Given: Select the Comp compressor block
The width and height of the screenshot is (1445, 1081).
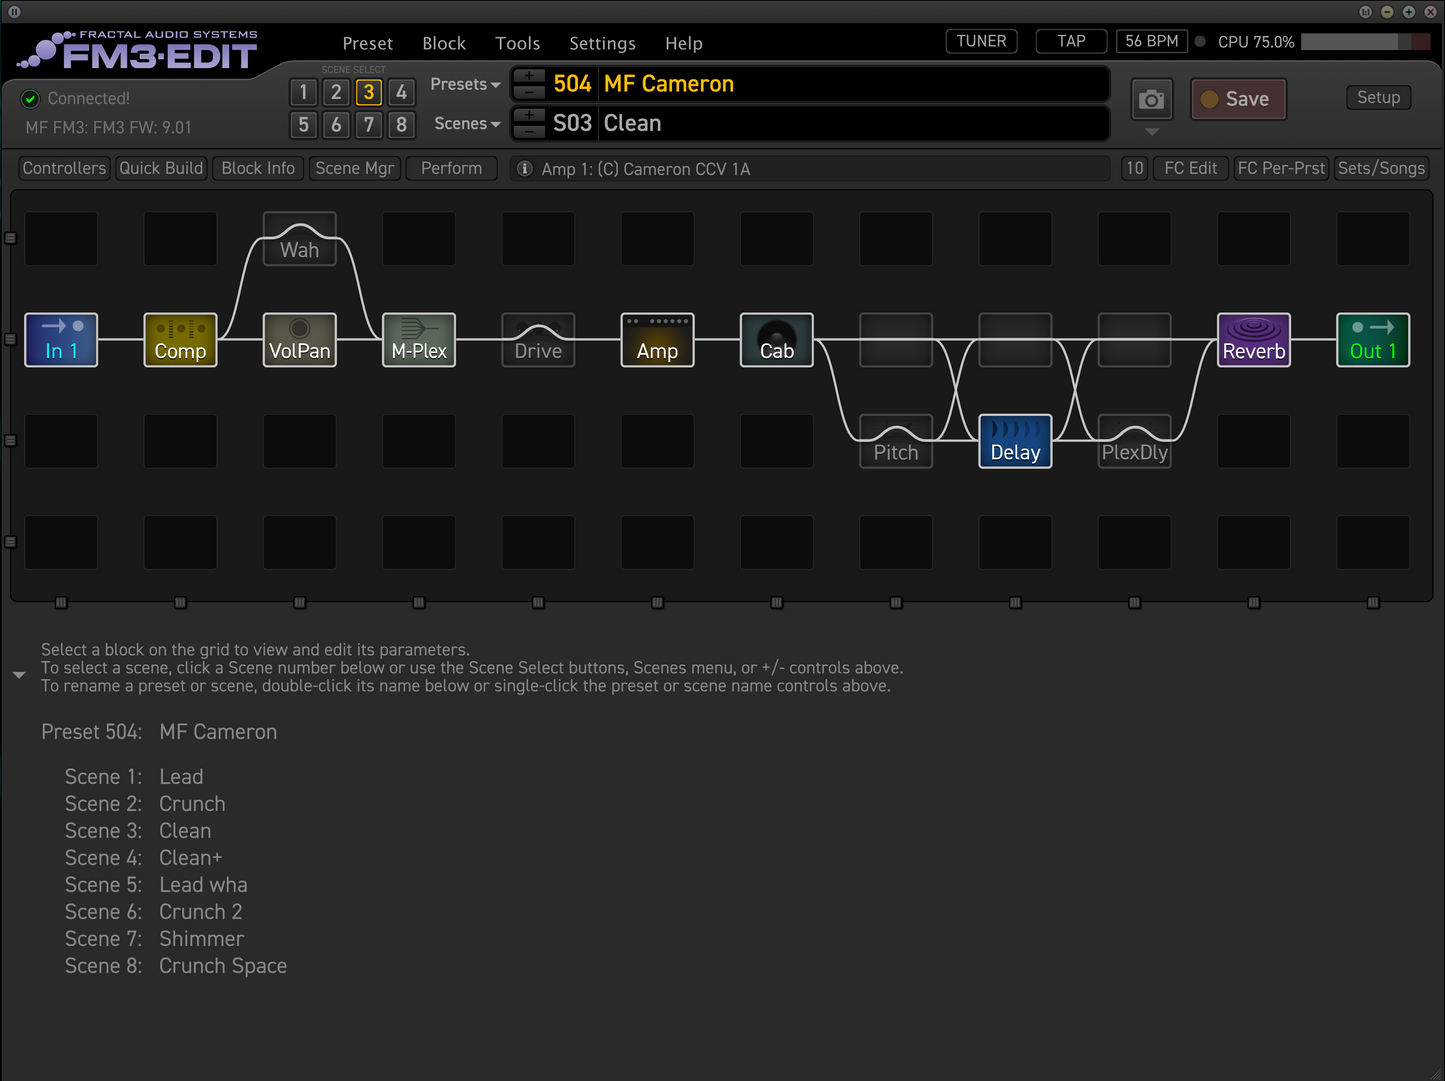Looking at the screenshot, I should pos(180,340).
